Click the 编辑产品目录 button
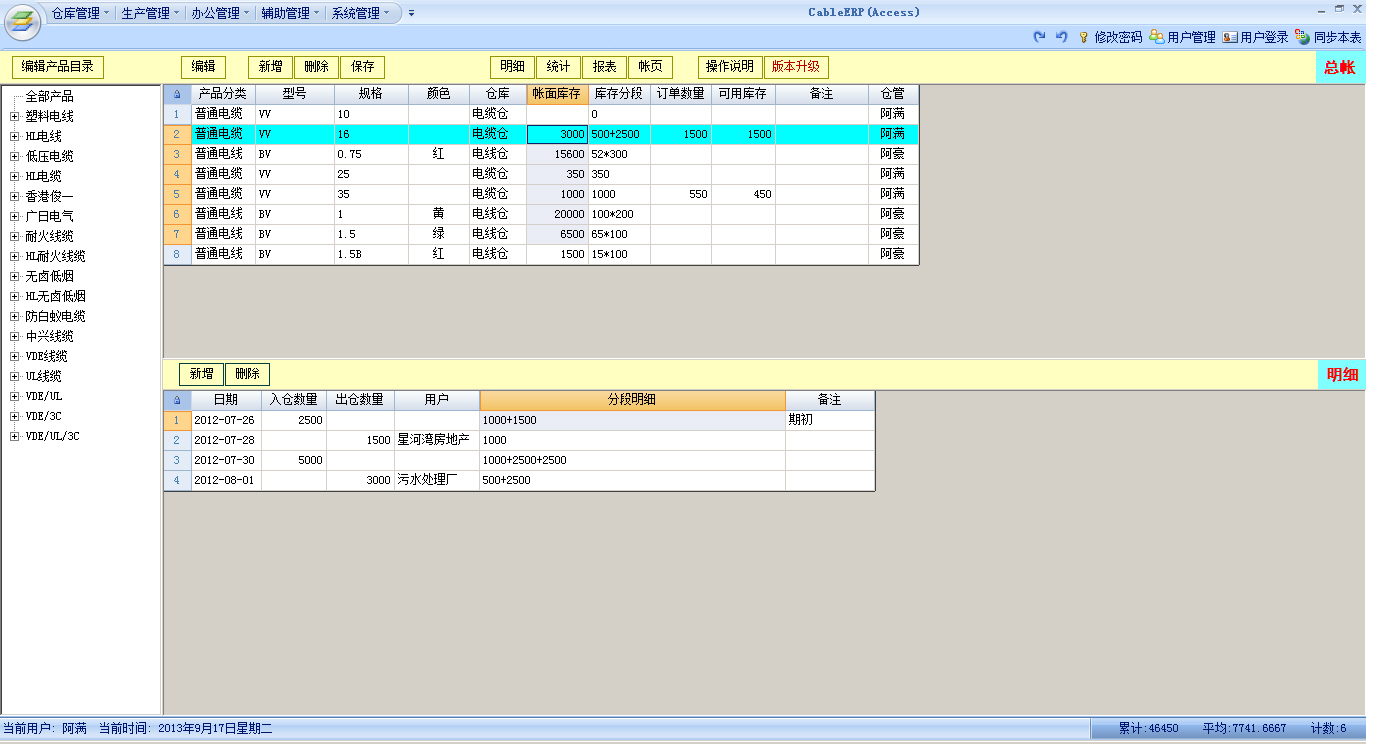 tap(58, 67)
